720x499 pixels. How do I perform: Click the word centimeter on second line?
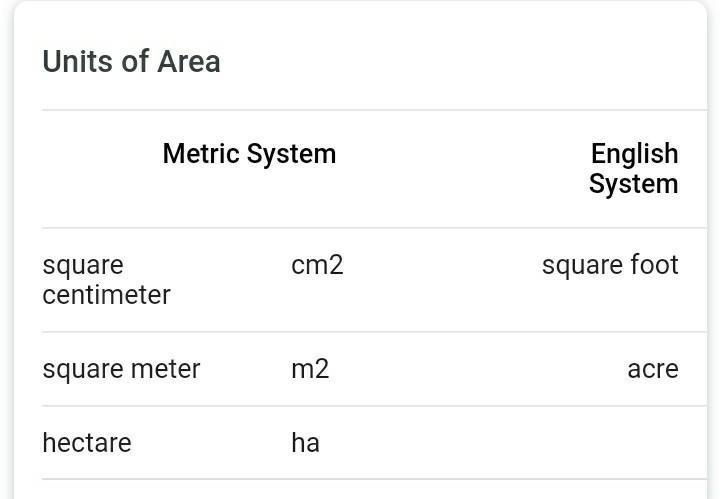[106, 295]
